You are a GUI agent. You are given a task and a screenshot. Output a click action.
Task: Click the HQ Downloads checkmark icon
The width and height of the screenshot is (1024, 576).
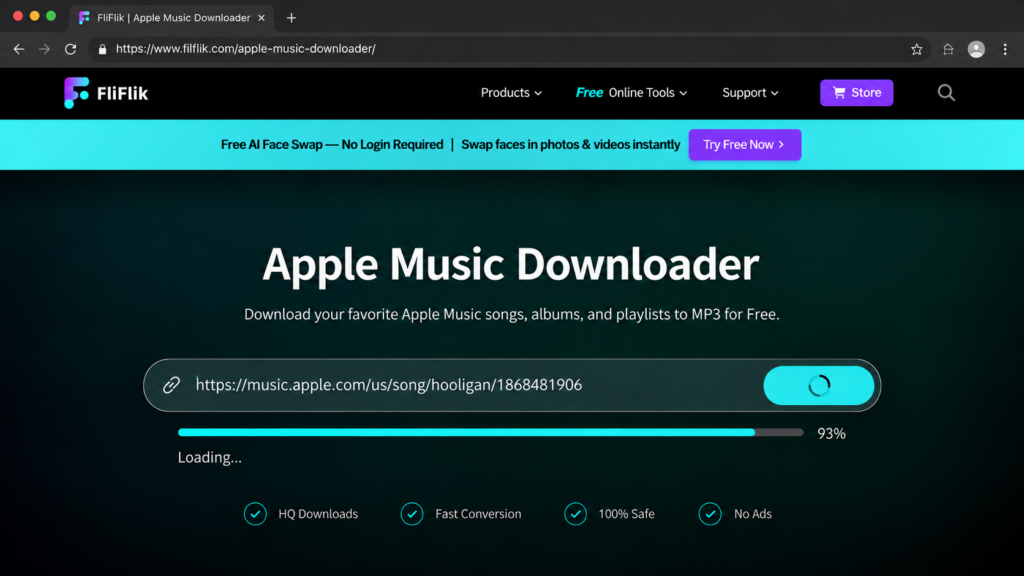pos(255,514)
